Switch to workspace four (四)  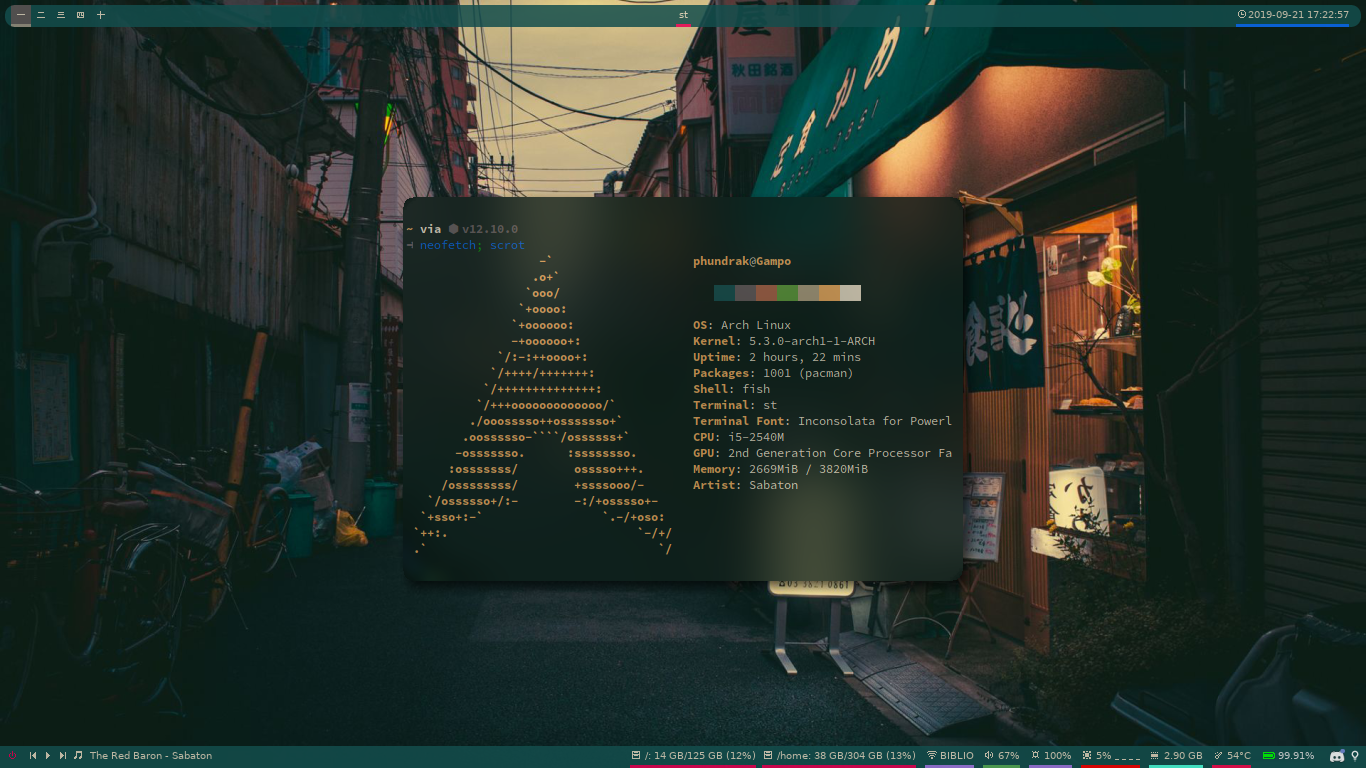pyautogui.click(x=81, y=15)
